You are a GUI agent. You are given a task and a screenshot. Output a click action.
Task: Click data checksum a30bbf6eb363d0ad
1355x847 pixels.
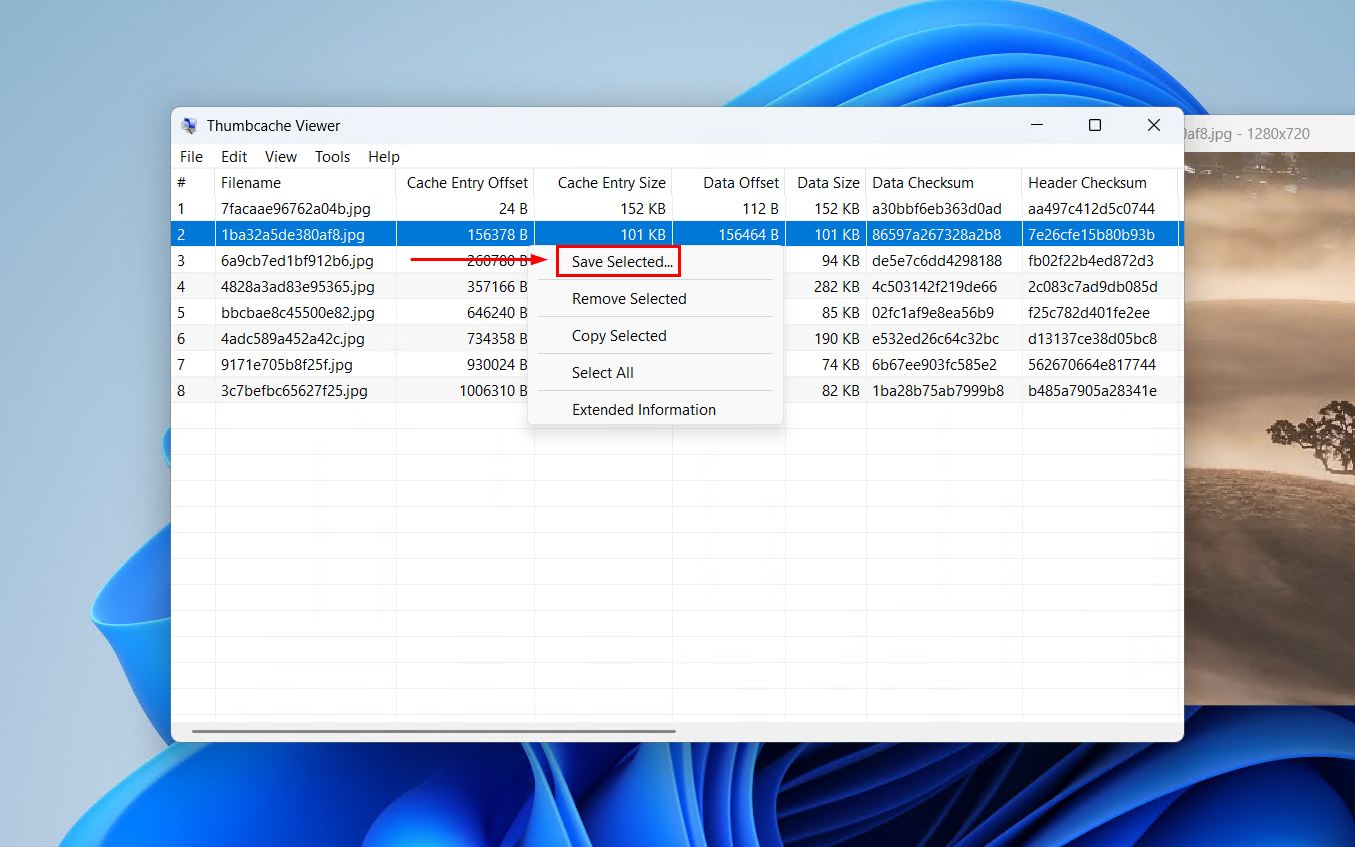(x=937, y=209)
